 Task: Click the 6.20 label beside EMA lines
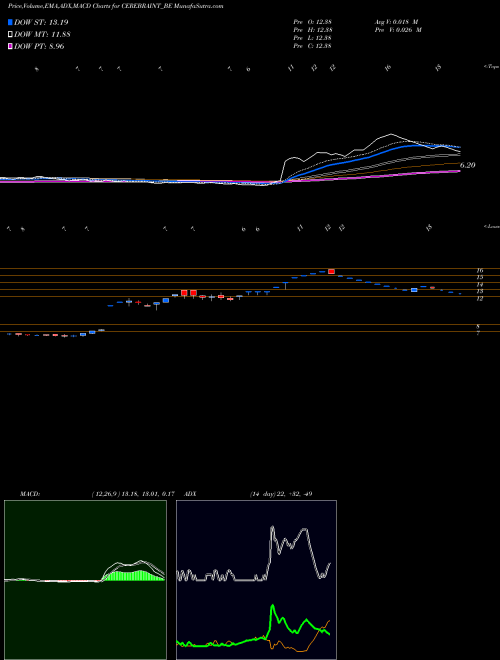[x=467, y=165]
